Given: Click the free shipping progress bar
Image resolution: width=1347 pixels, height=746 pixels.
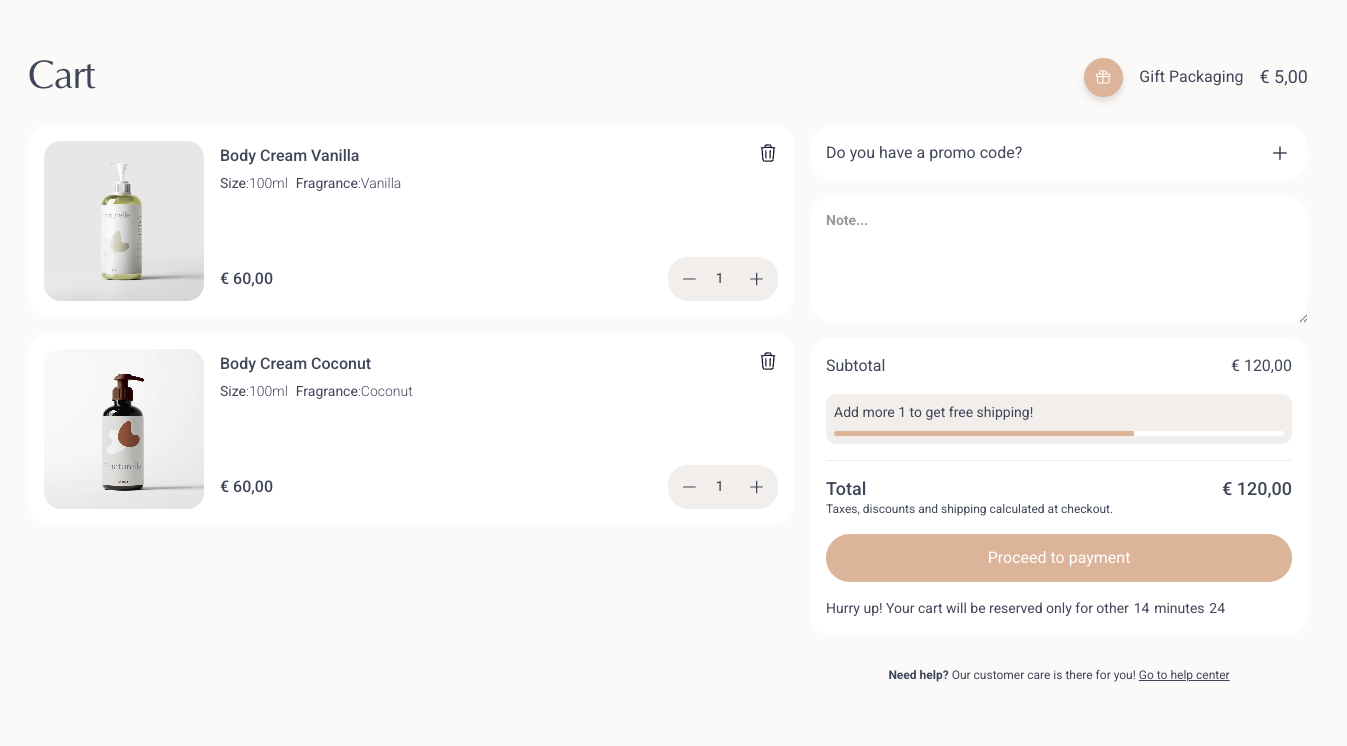Looking at the screenshot, I should pyautogui.click(x=1058, y=433).
